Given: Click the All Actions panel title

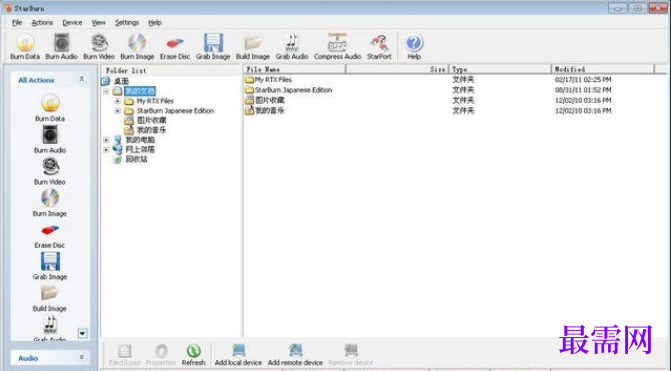Looking at the screenshot, I should coord(36,80).
